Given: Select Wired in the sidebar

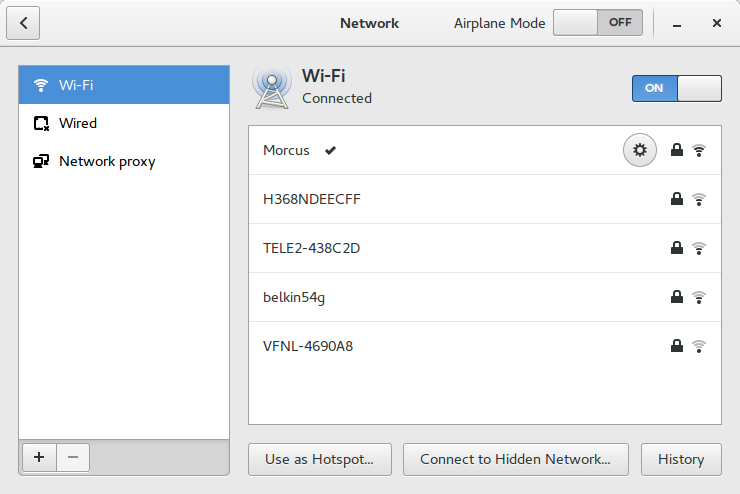Looking at the screenshot, I should (124, 123).
